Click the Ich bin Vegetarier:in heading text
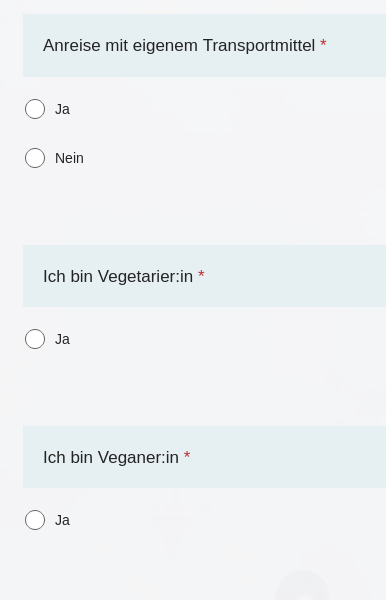The height and width of the screenshot is (600, 386). [118, 276]
